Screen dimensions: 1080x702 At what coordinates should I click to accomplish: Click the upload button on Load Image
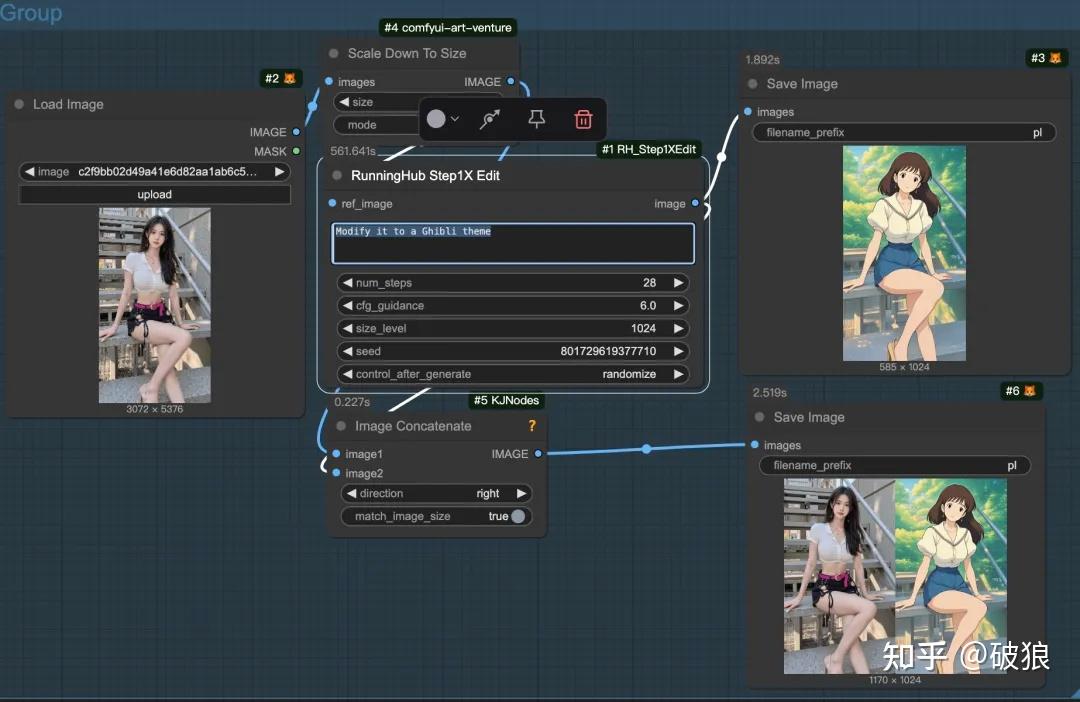[154, 194]
